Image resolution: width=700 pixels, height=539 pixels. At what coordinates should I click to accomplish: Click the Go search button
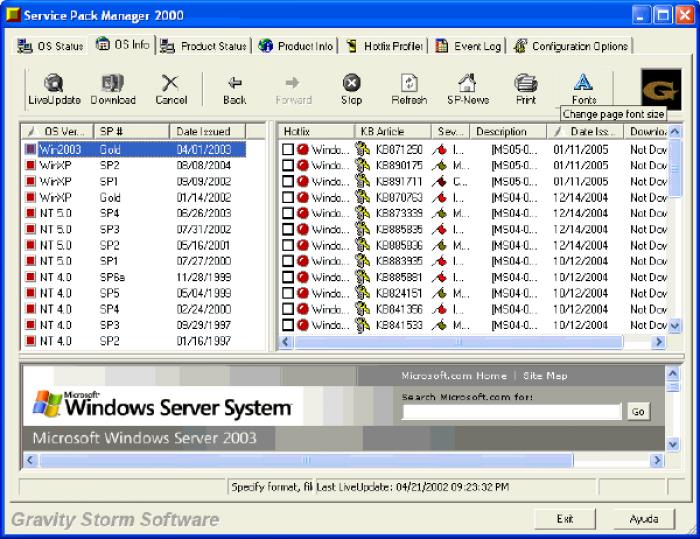(x=638, y=411)
